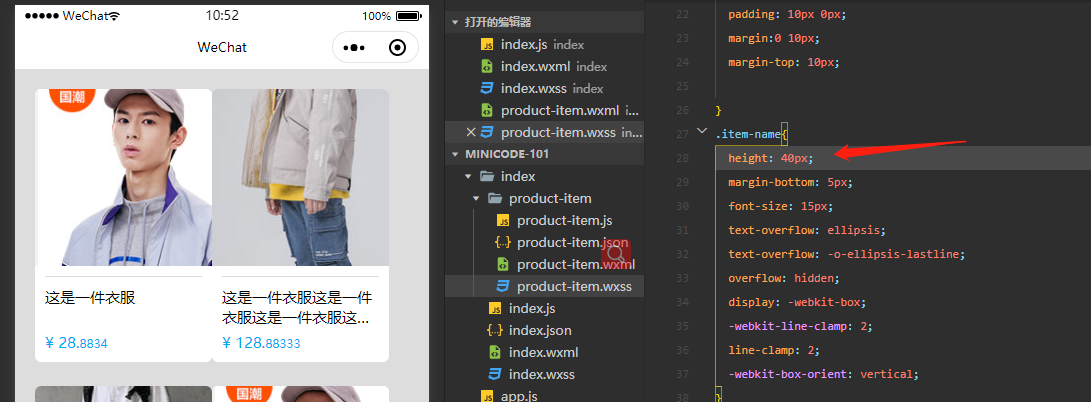Tap the price ¥ 128.88333
1091x402 pixels.
pos(262,343)
